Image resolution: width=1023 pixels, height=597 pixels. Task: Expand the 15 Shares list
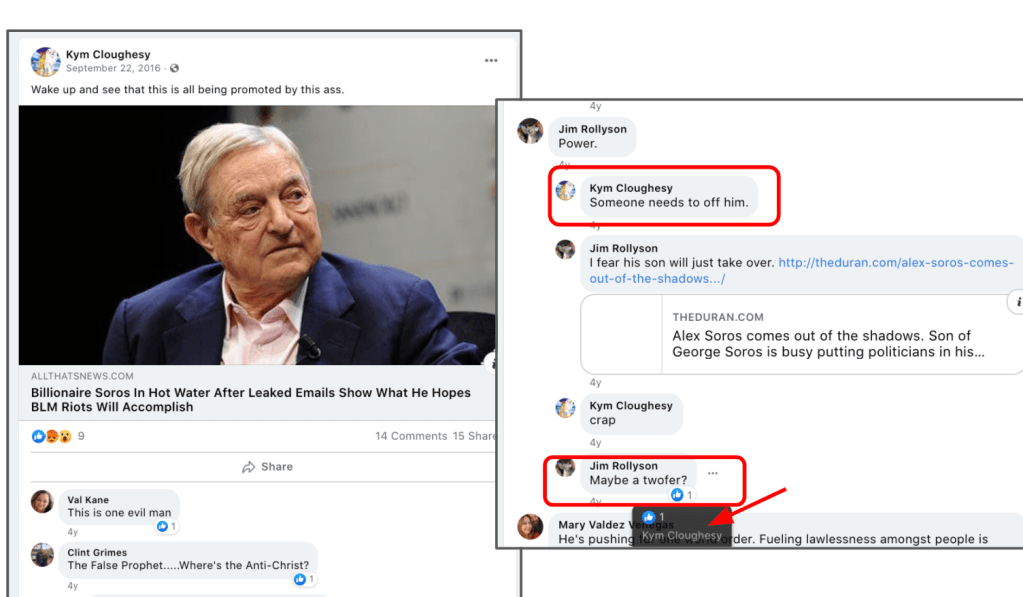pyautogui.click(x=476, y=436)
